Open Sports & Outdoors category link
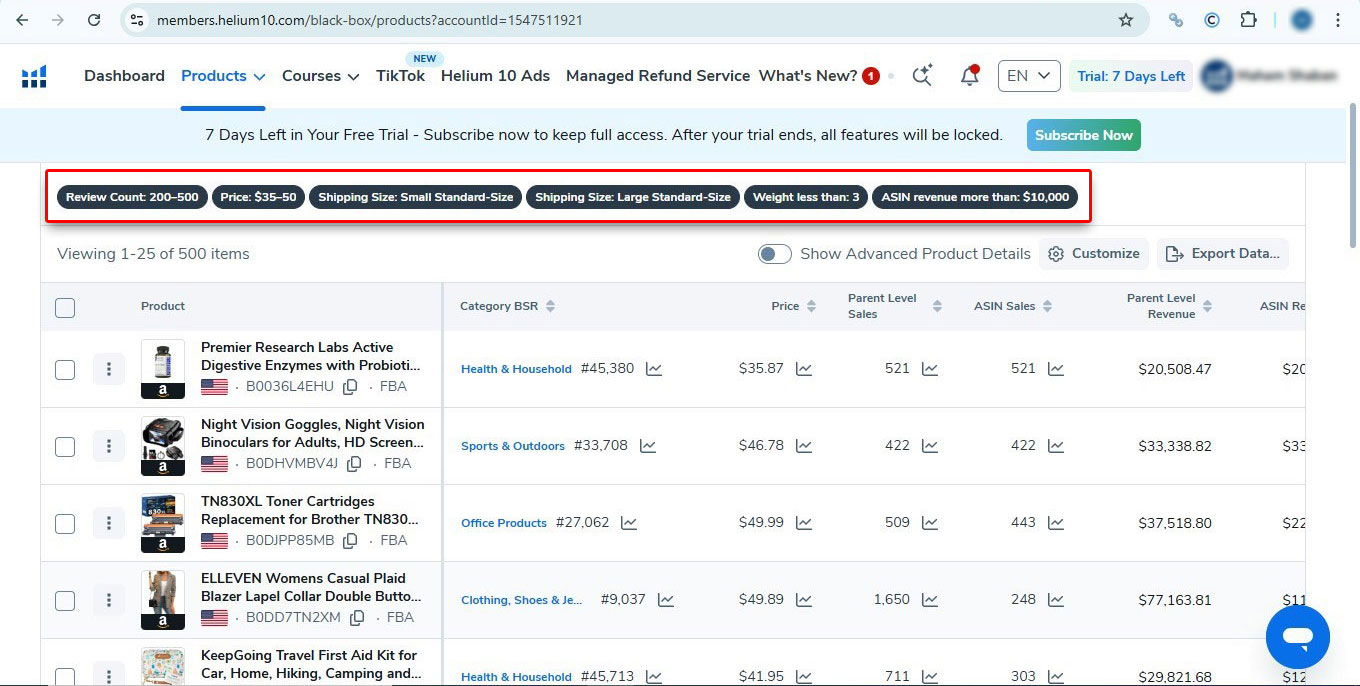 click(x=513, y=446)
